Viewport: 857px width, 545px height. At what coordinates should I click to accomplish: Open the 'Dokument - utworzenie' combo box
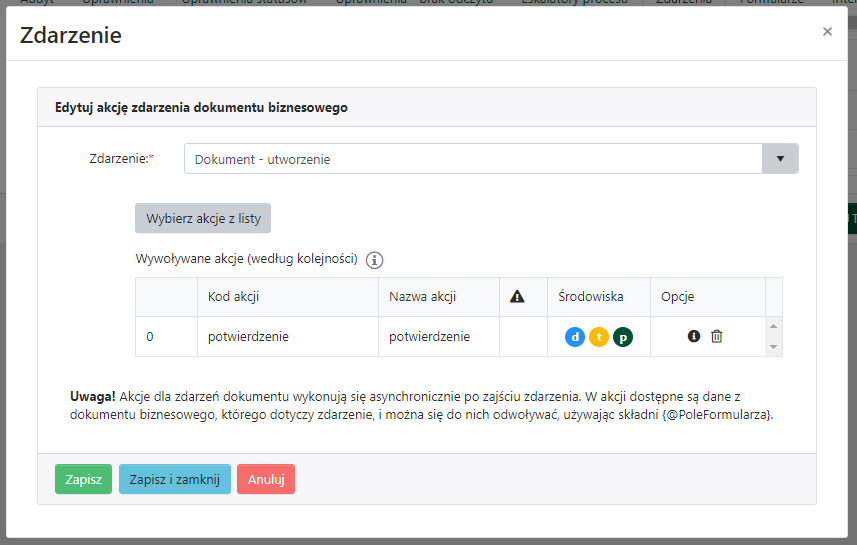click(473, 159)
